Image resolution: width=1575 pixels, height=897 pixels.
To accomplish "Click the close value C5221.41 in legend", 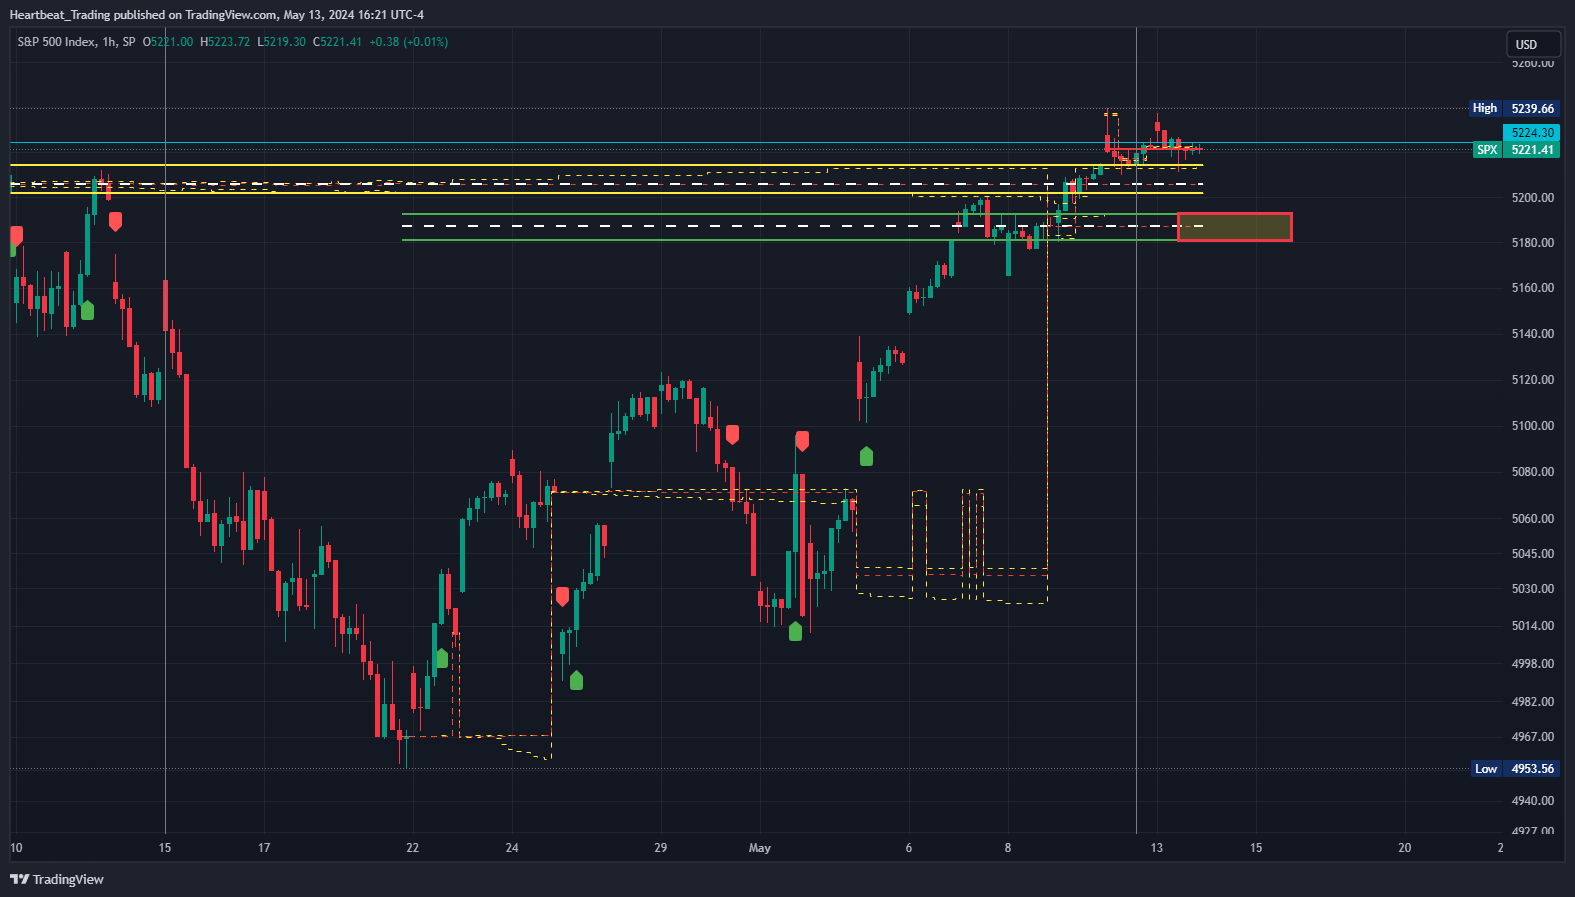I will coord(338,42).
